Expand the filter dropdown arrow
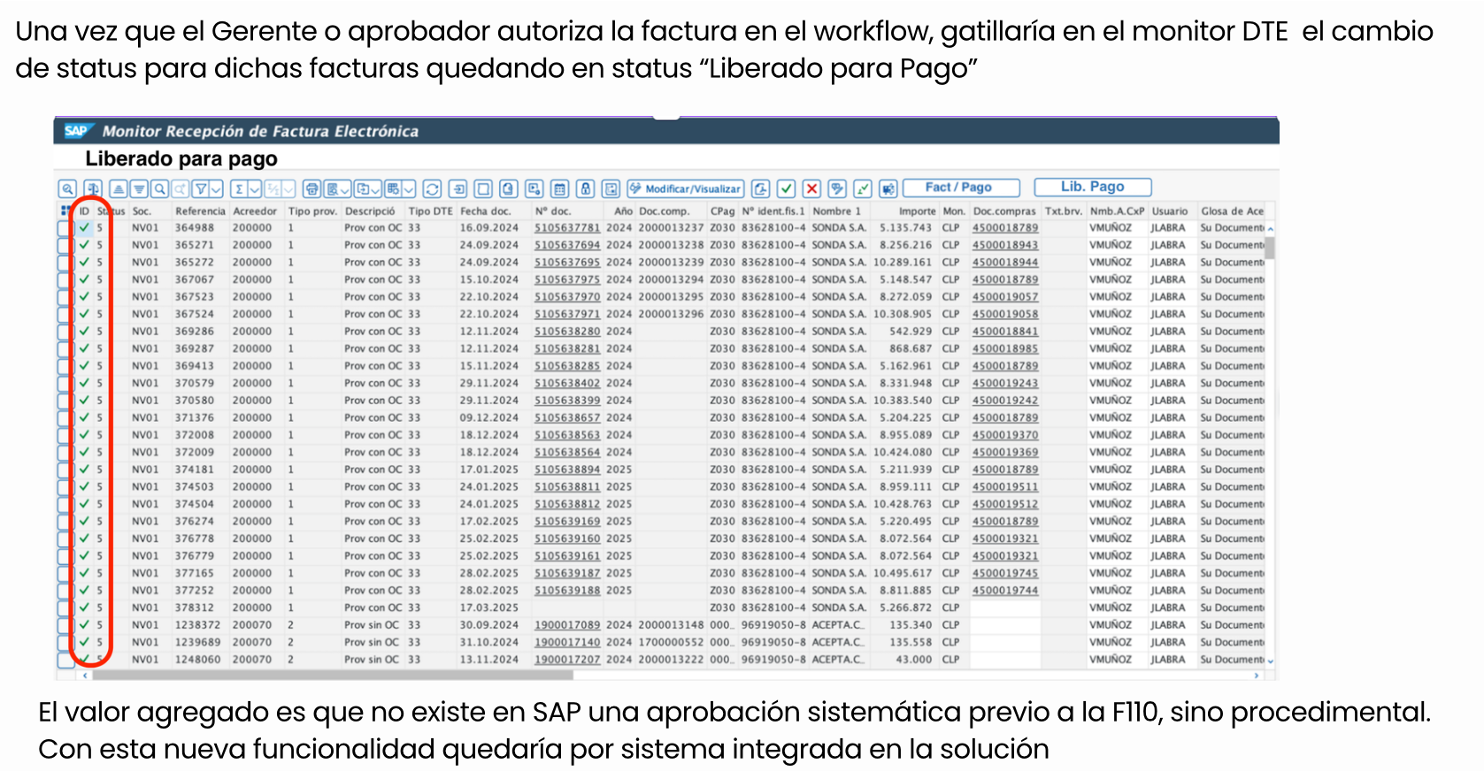The width and height of the screenshot is (1484, 772). [x=217, y=188]
